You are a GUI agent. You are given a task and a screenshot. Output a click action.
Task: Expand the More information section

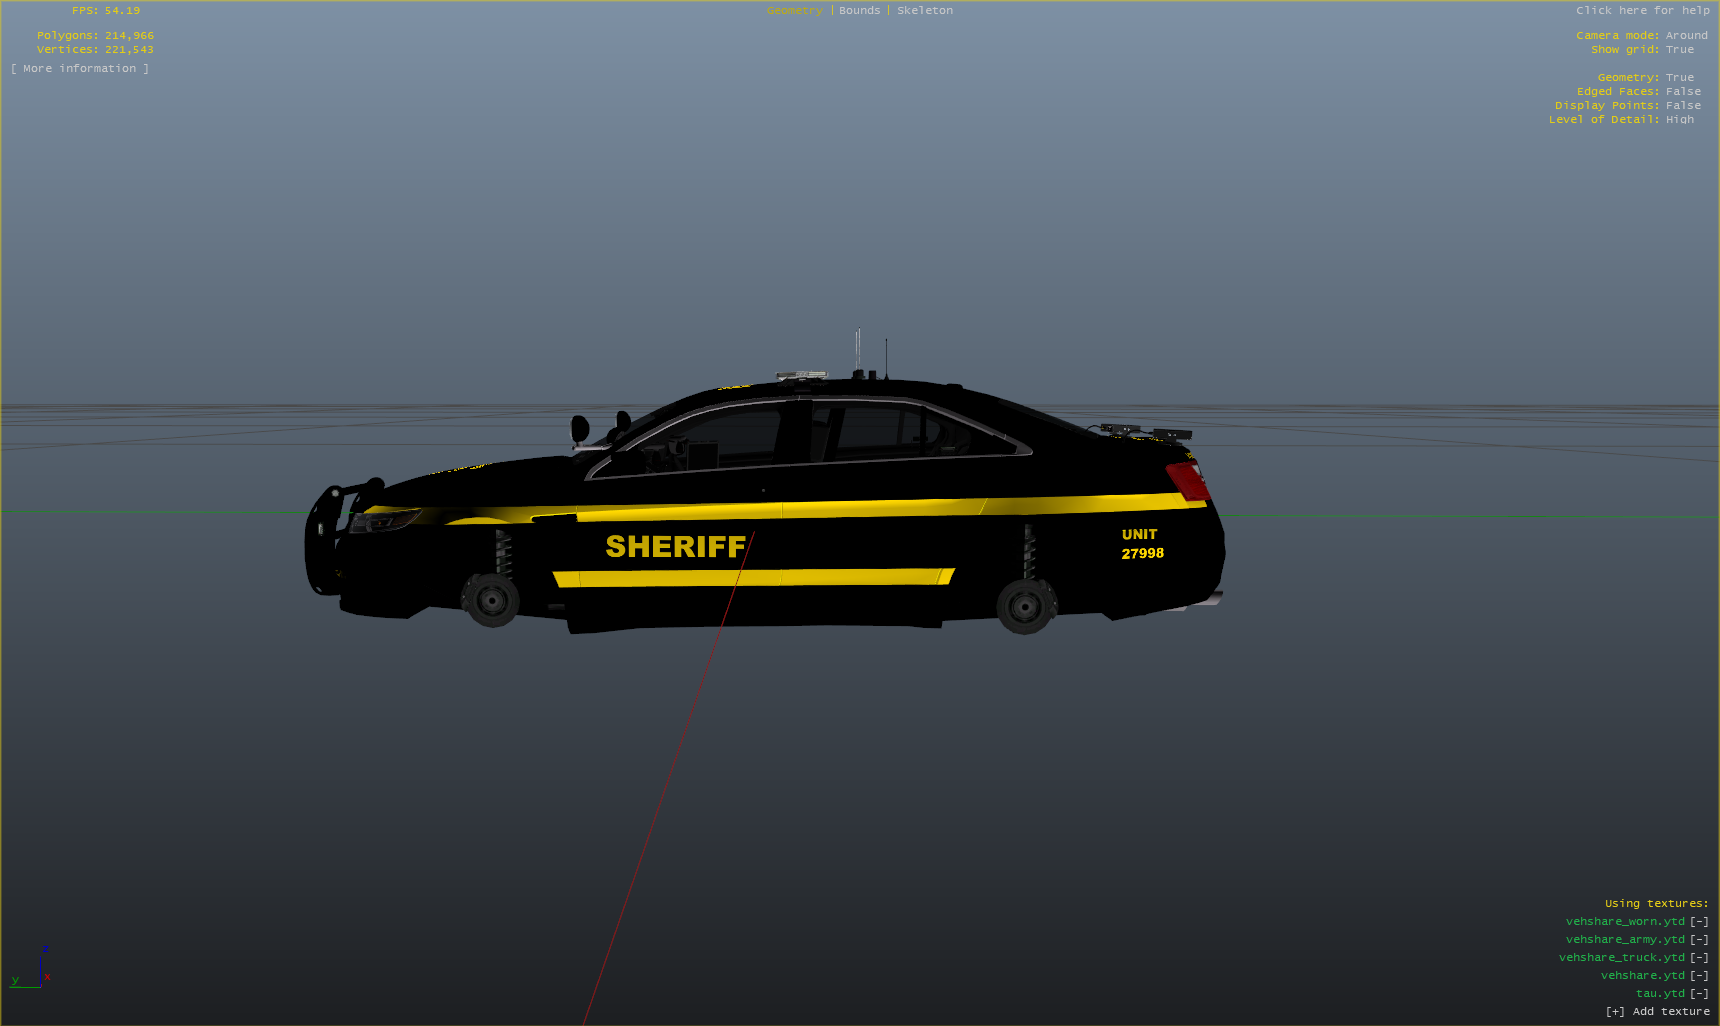pyautogui.click(x=80, y=69)
